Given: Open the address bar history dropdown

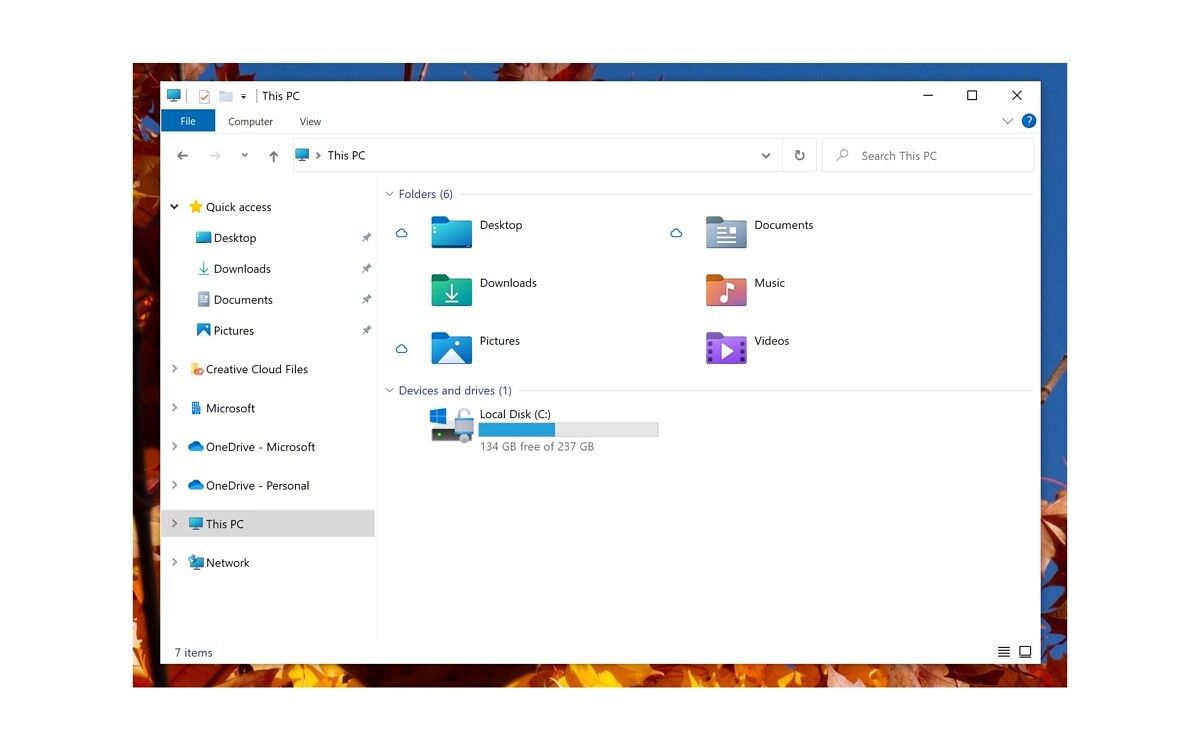Looking at the screenshot, I should [x=765, y=156].
